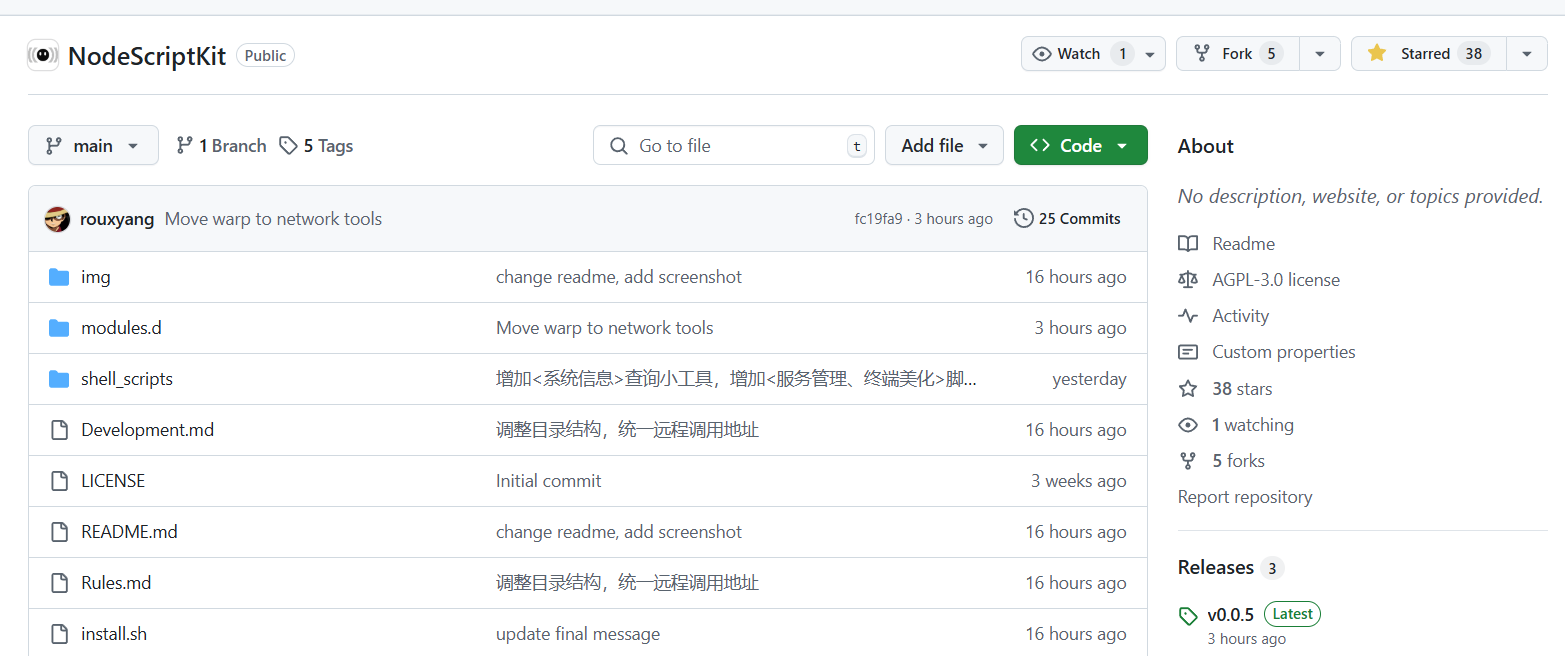Click the NodeScriptKit repository title

(x=147, y=55)
